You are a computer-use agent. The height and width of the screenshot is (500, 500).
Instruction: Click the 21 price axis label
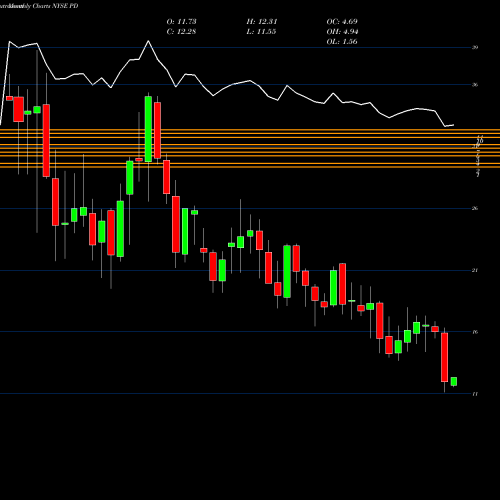click(x=475, y=270)
